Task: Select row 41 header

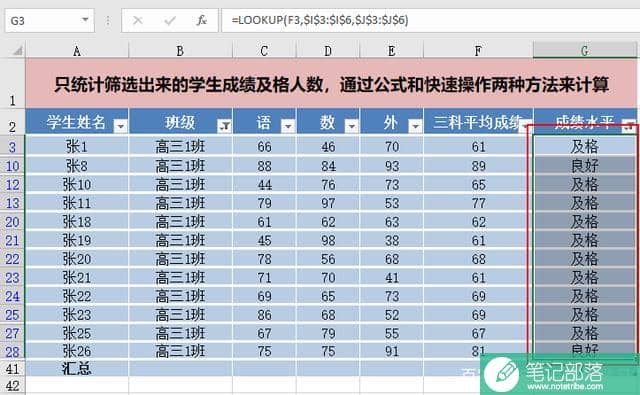Action: pyautogui.click(x=12, y=369)
